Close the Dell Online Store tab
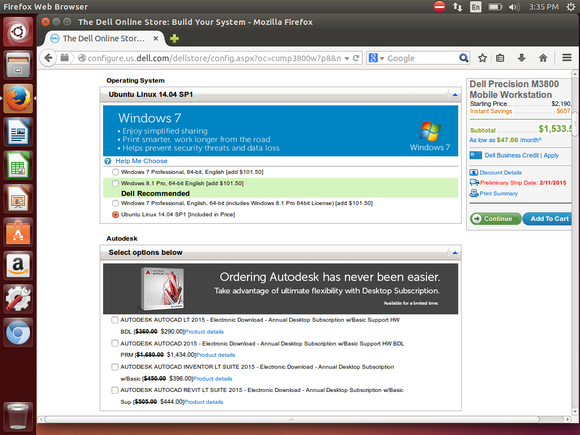 coord(156,38)
